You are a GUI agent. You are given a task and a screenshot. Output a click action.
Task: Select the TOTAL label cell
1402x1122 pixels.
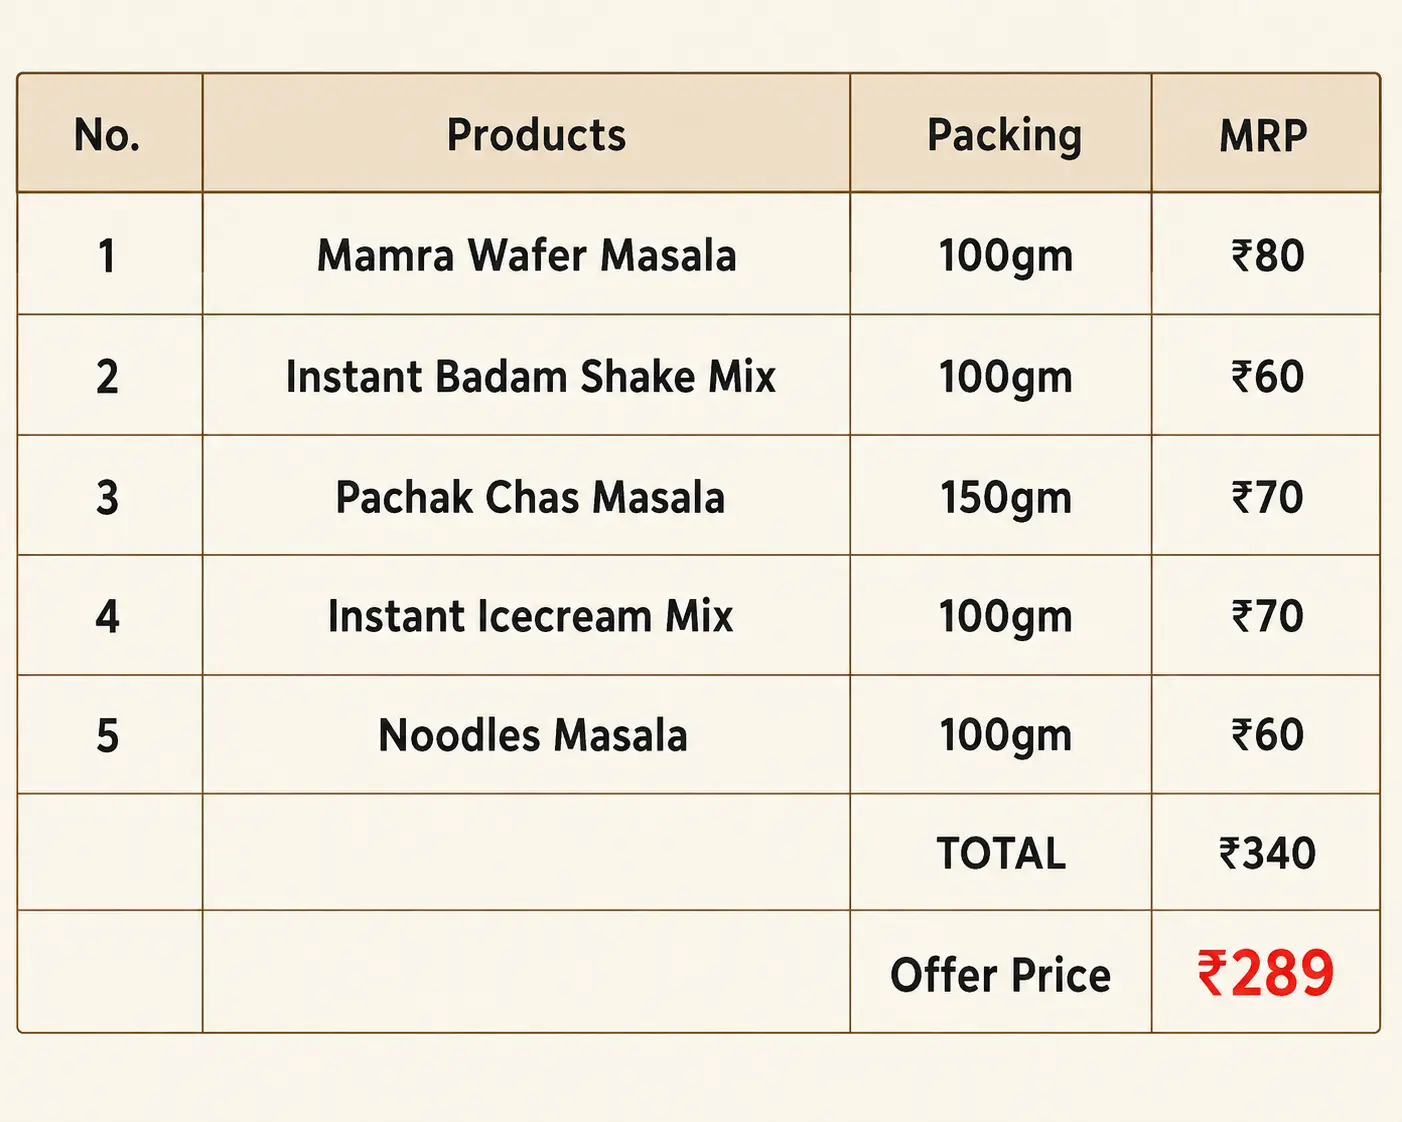click(x=1001, y=854)
